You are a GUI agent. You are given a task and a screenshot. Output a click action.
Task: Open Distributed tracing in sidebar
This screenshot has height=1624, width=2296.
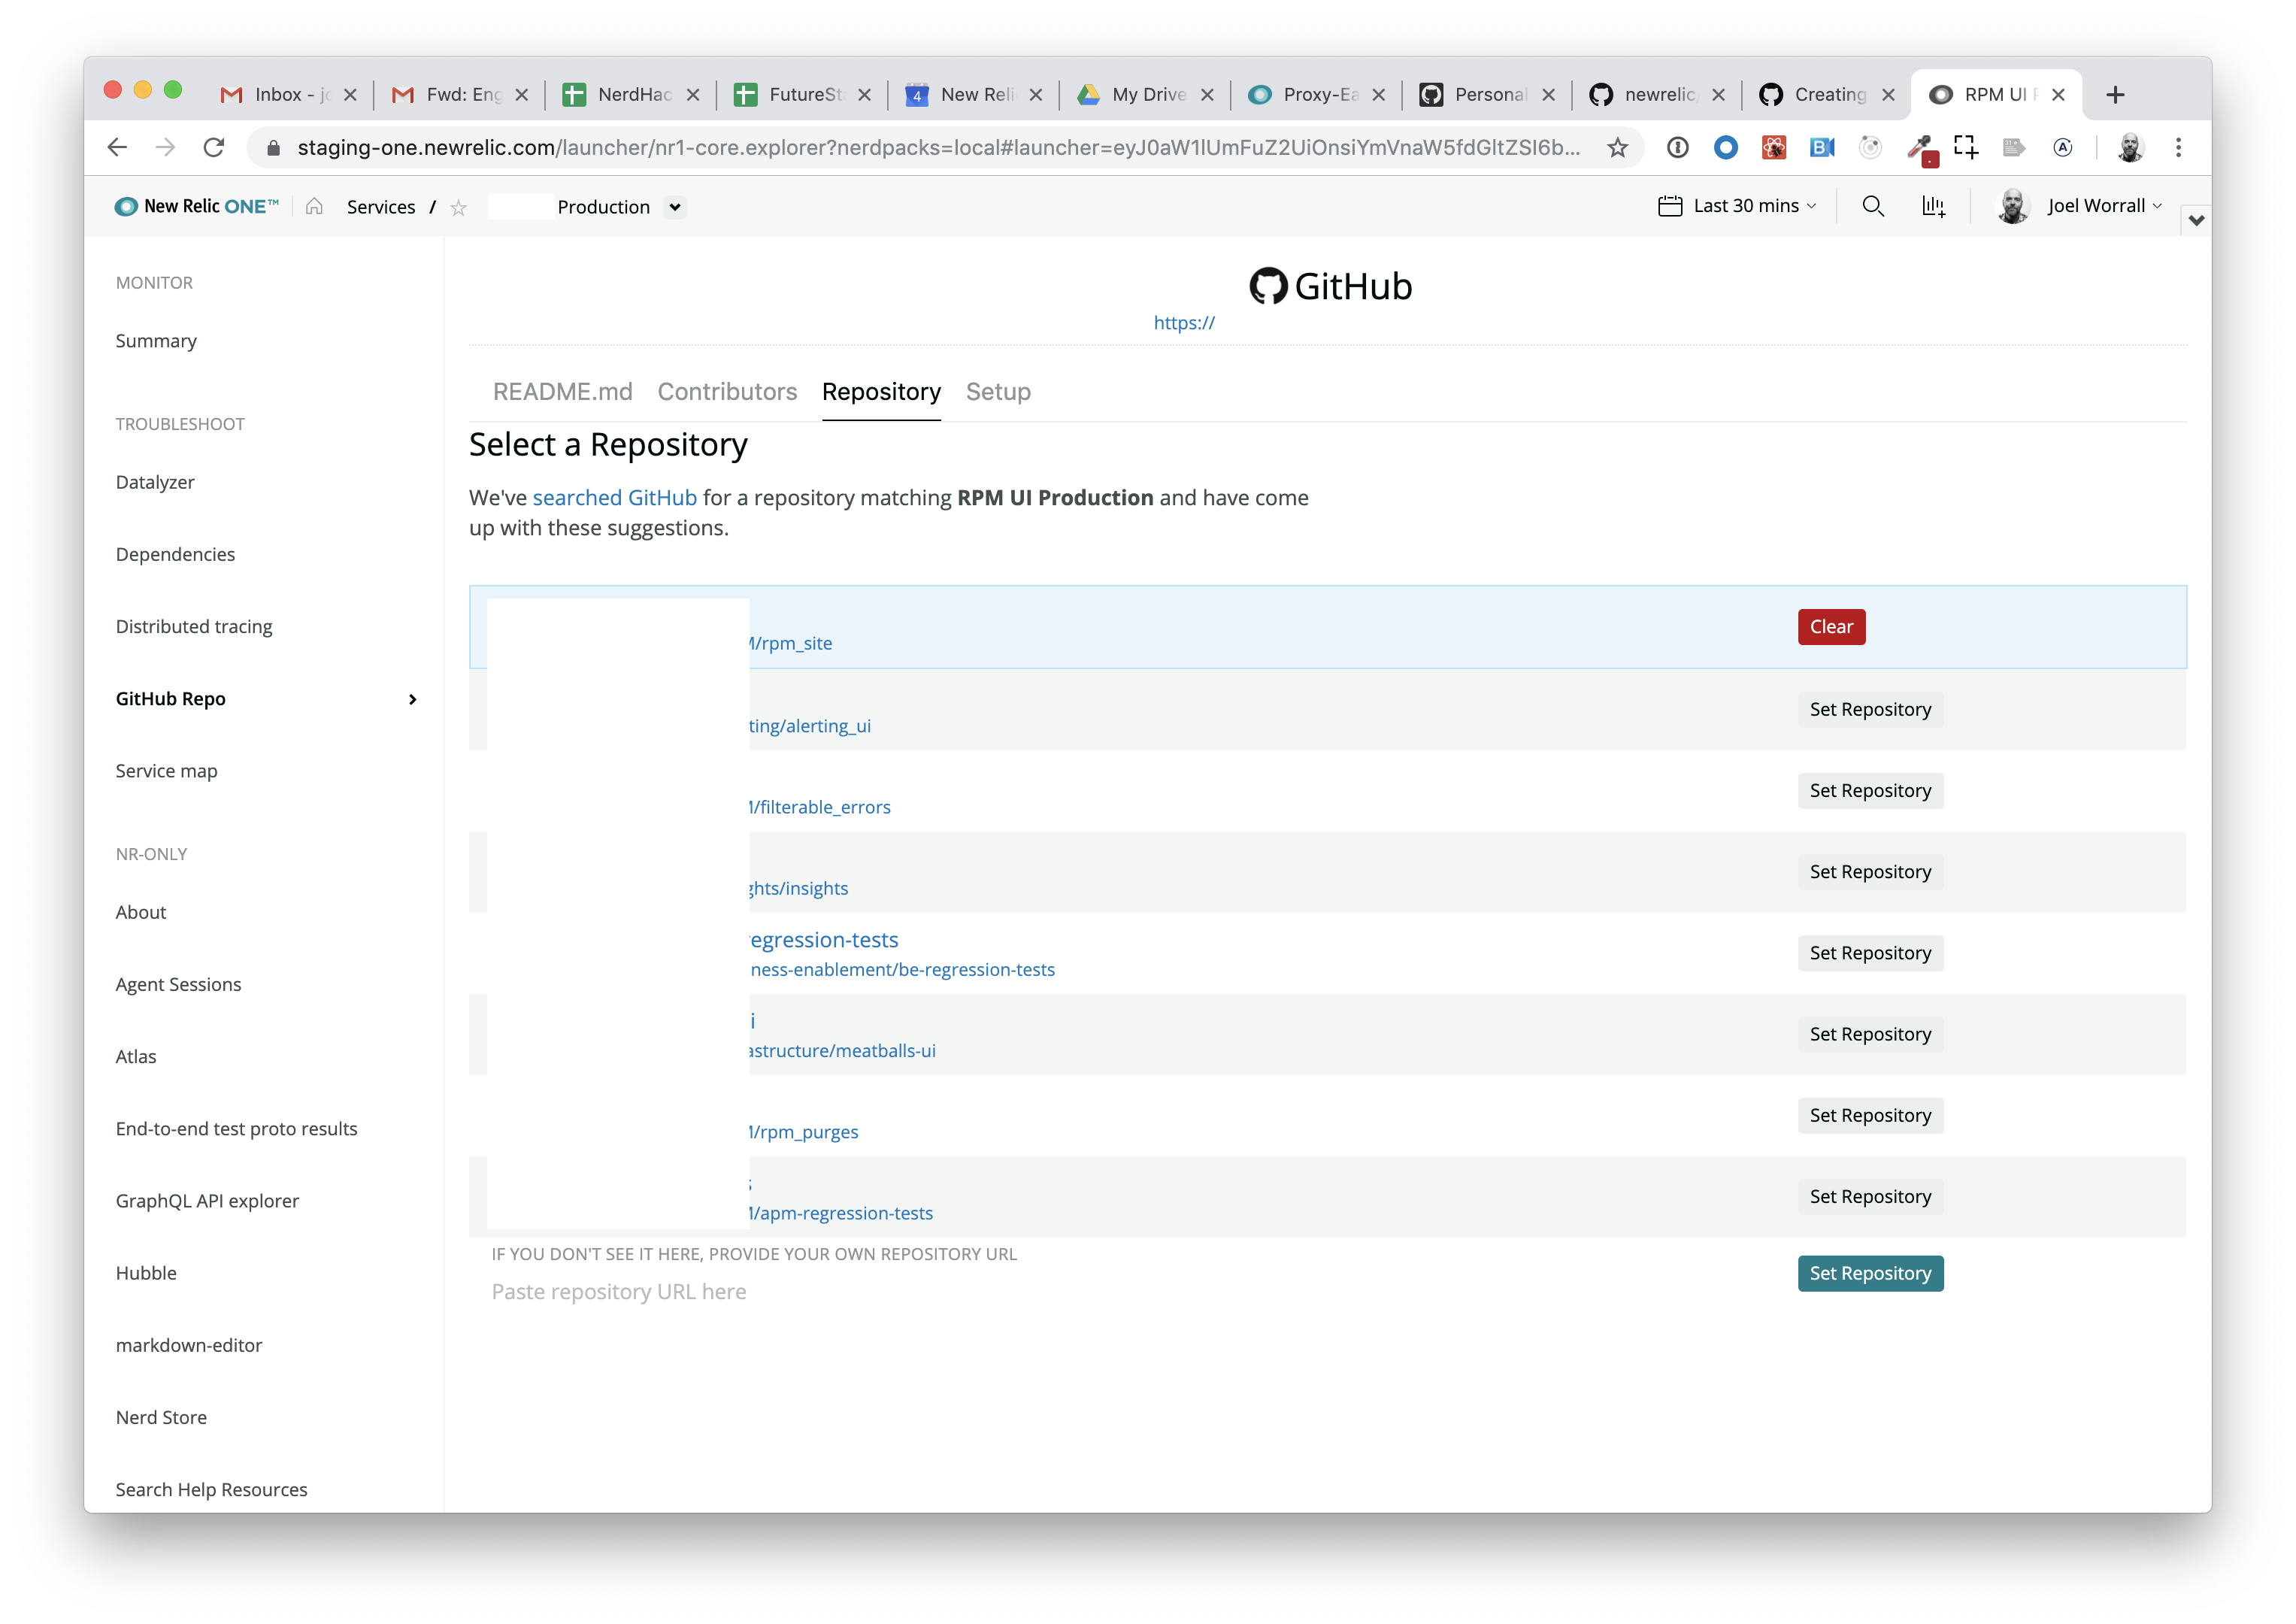click(x=194, y=626)
